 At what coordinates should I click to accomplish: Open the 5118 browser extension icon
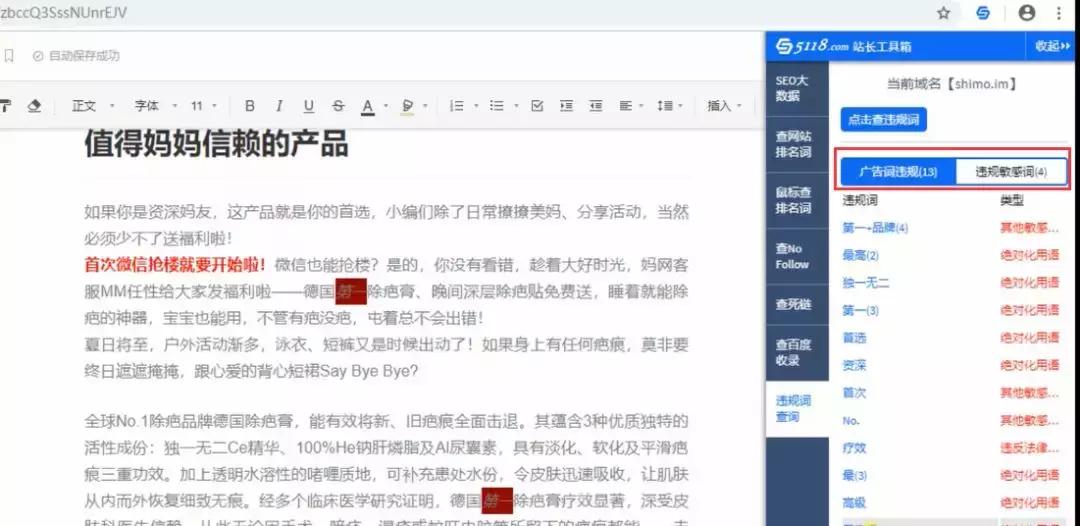coord(983,13)
